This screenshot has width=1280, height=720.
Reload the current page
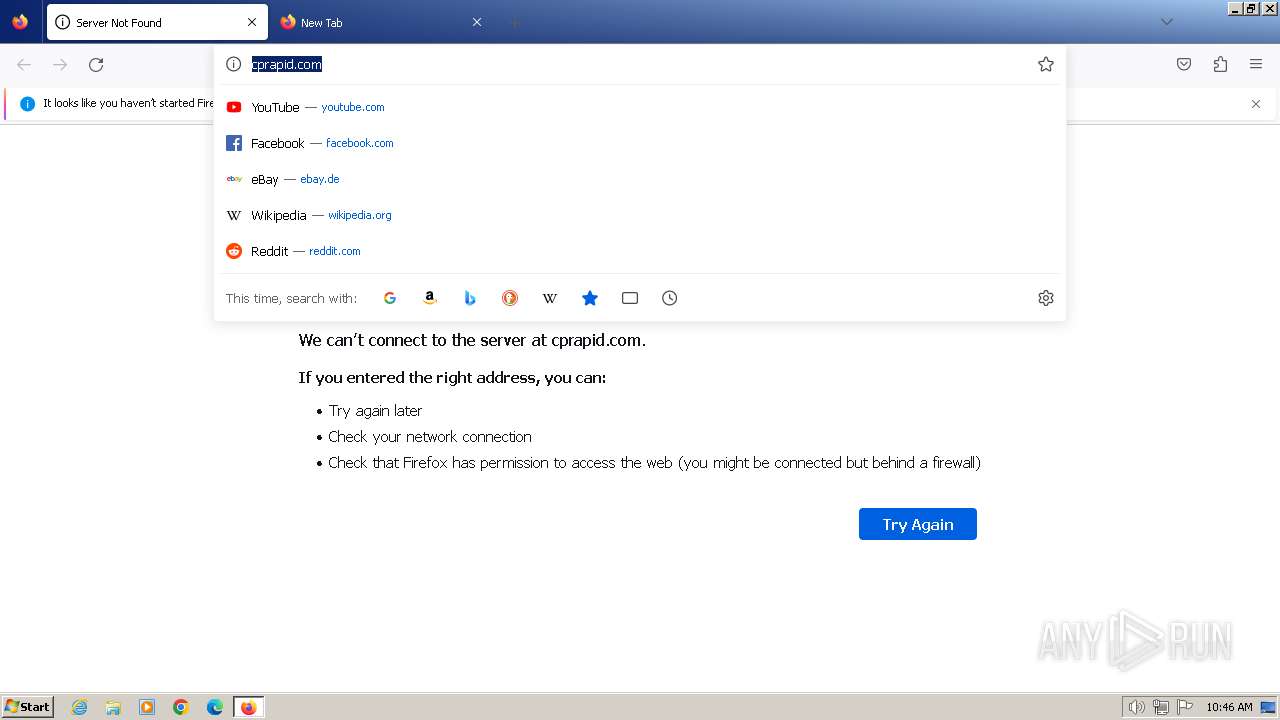pos(96,65)
